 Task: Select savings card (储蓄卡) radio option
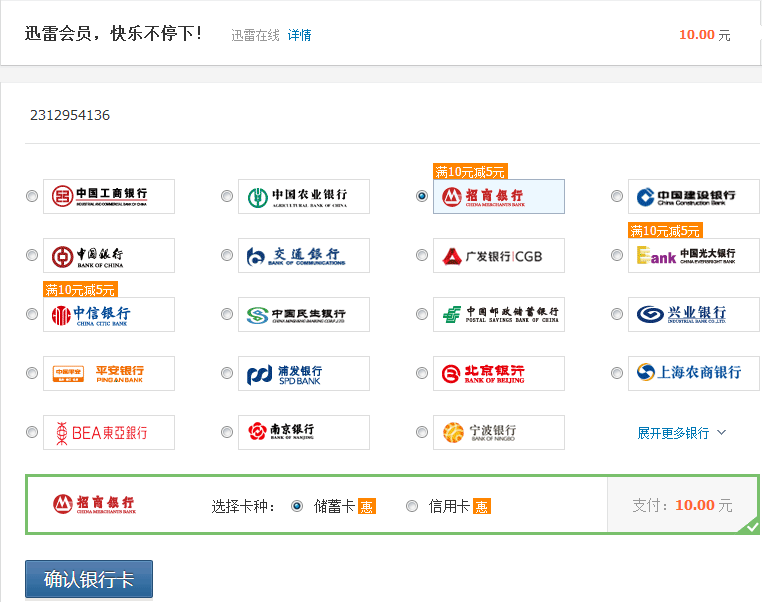click(297, 506)
